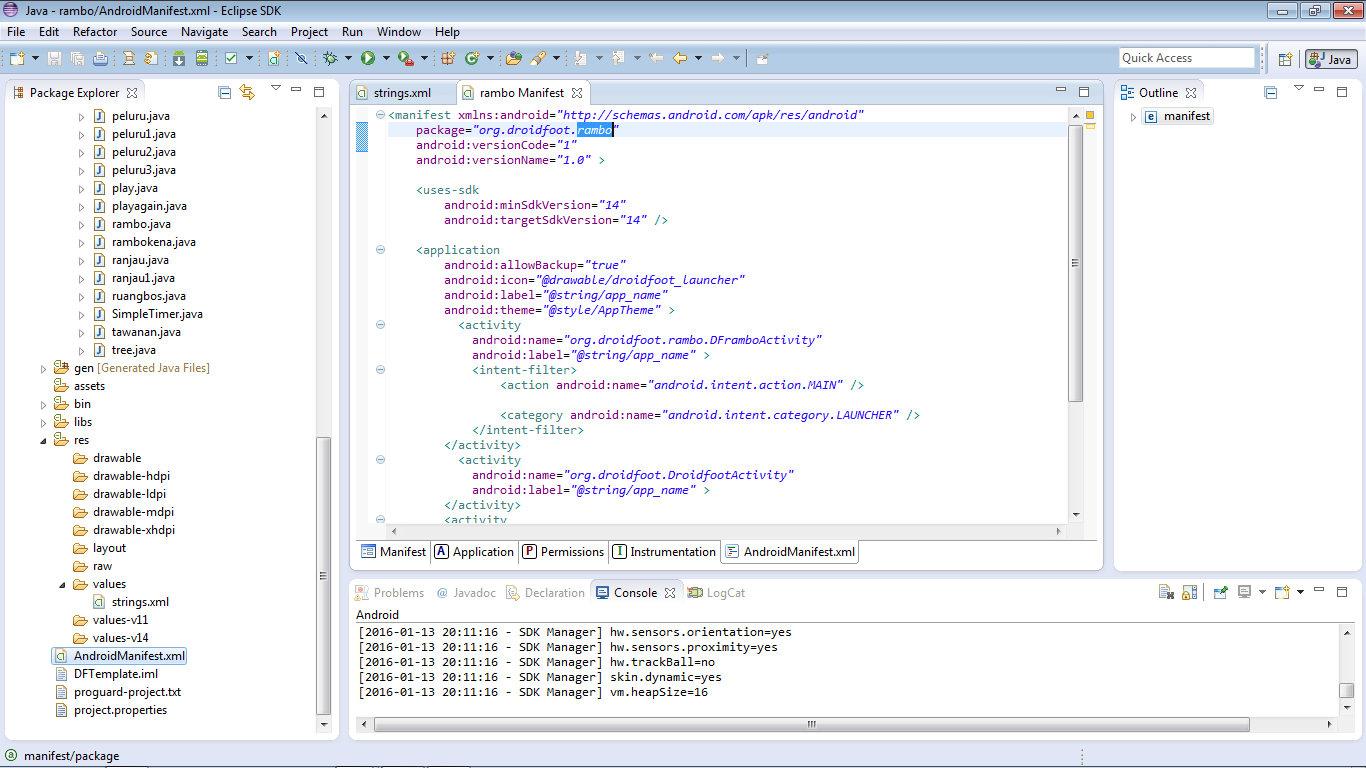The height and width of the screenshot is (768, 1366).
Task: Open the Android Virtual Device Manager icon
Action: click(x=203, y=59)
